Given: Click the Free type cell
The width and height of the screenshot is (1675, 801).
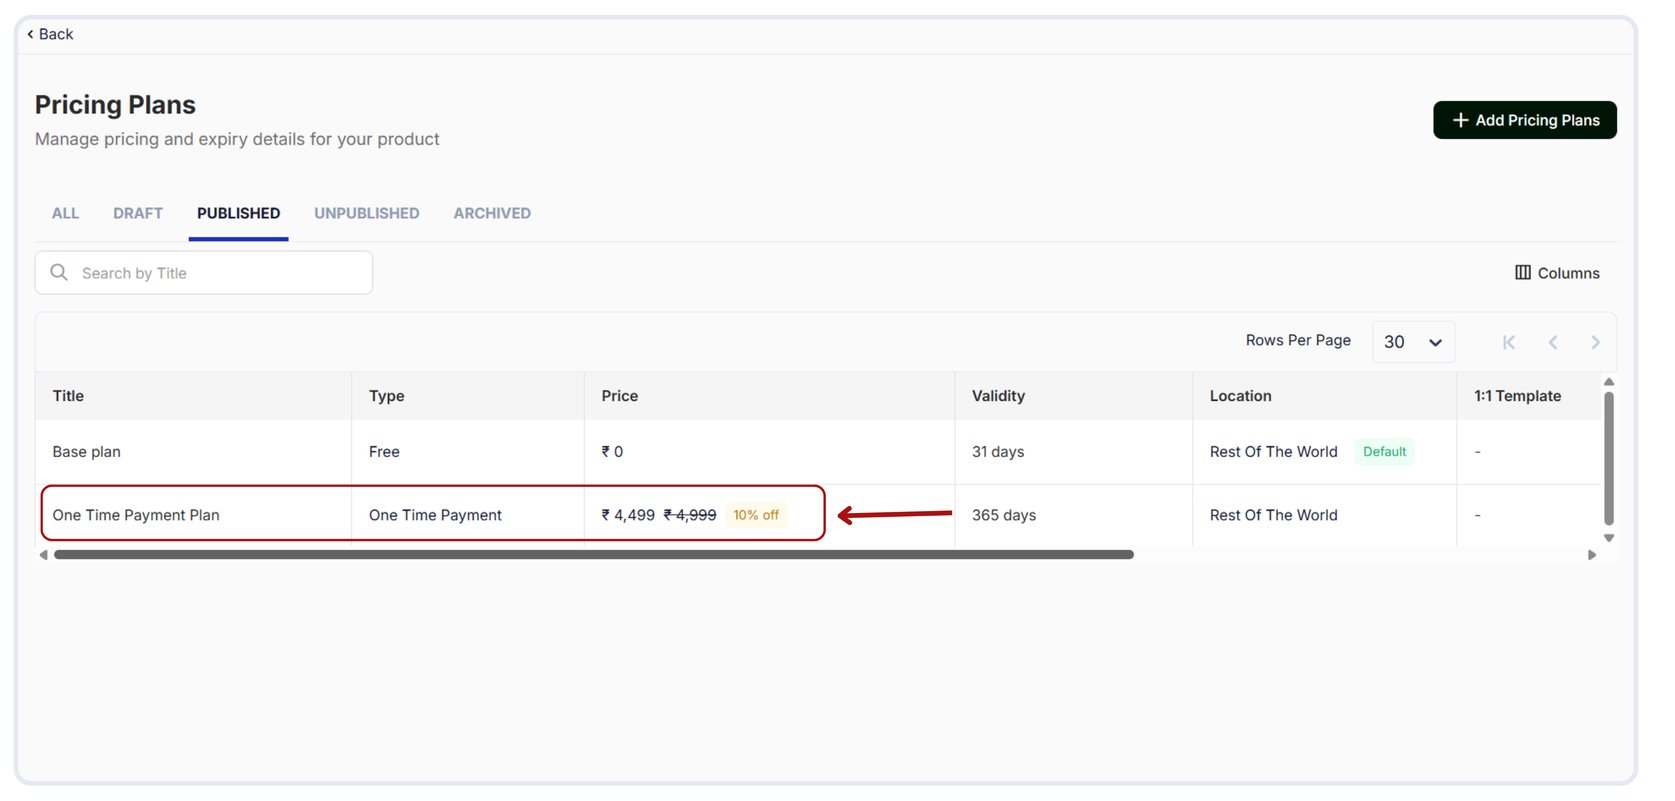Looking at the screenshot, I should coord(384,452).
